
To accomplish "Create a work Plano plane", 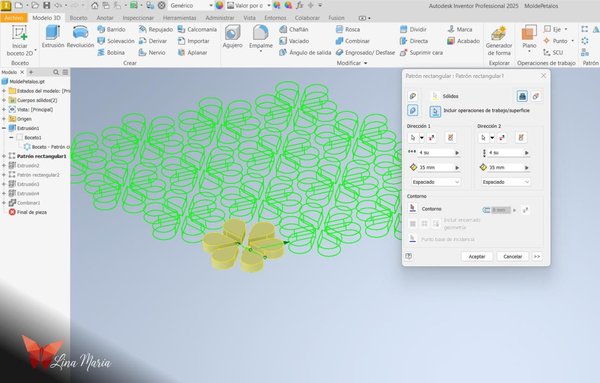I will pyautogui.click(x=529, y=37).
